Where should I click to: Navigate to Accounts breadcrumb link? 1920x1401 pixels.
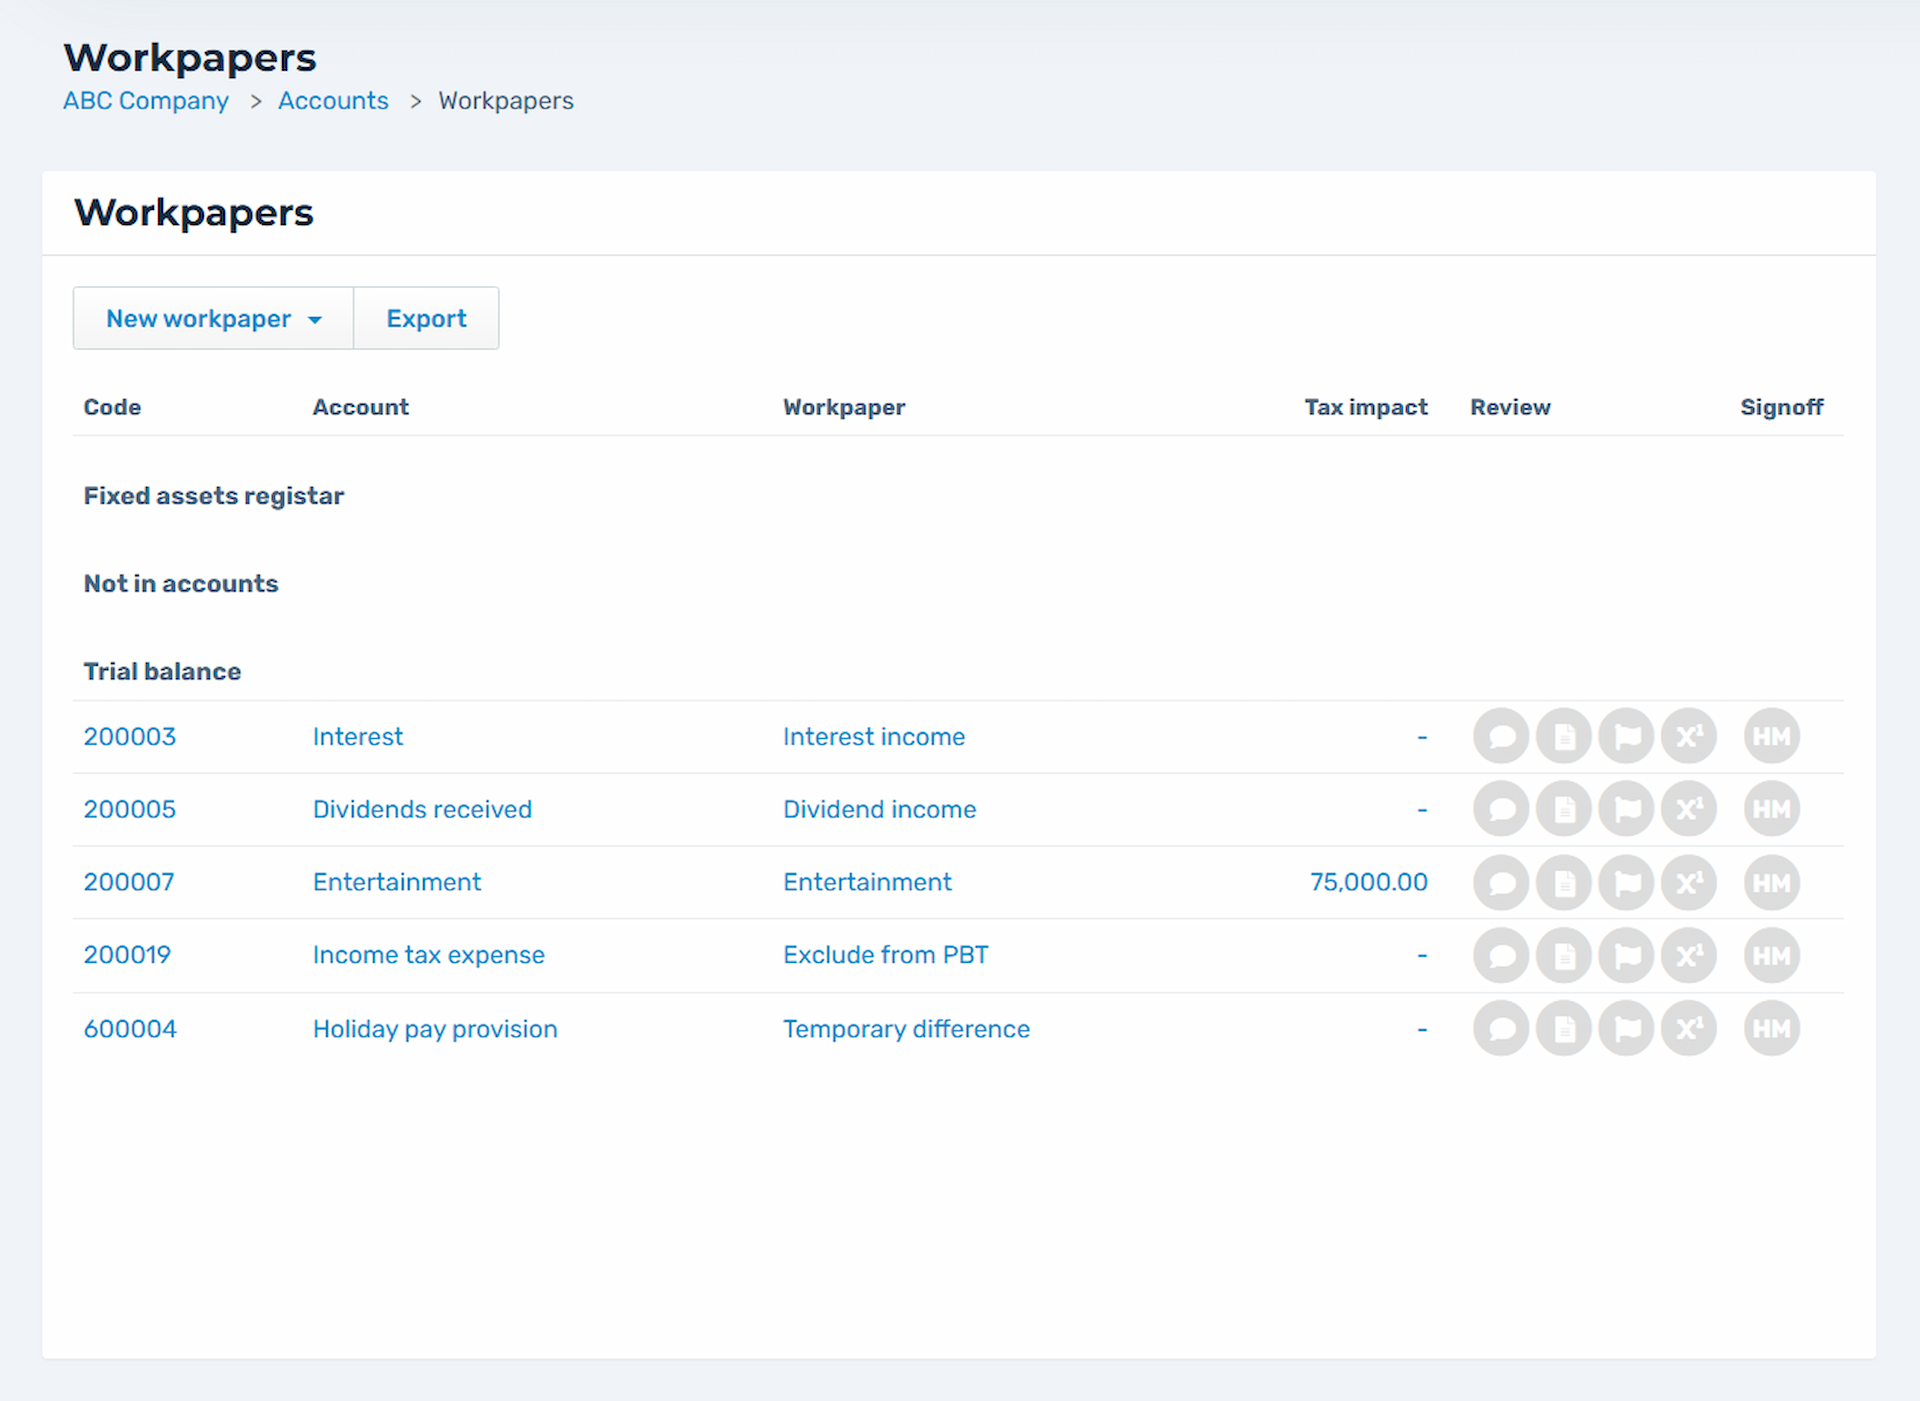[333, 101]
